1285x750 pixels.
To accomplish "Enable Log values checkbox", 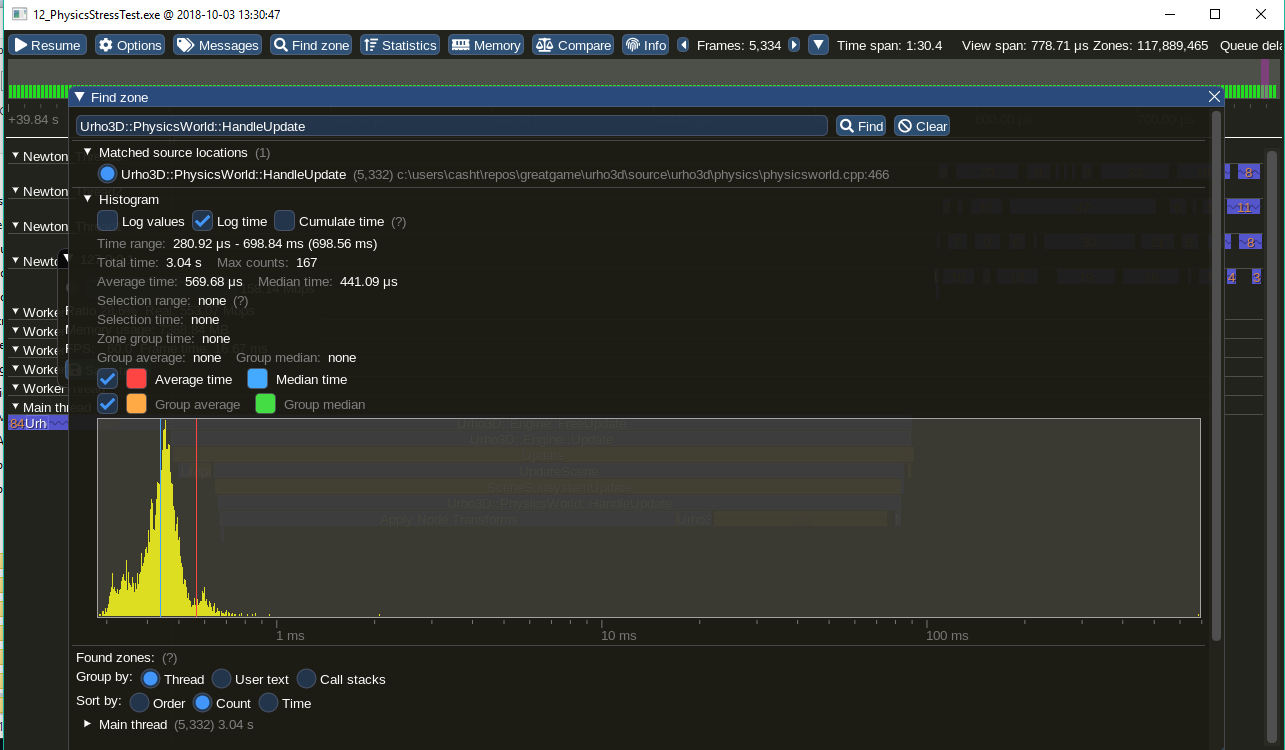I will tap(107, 221).
